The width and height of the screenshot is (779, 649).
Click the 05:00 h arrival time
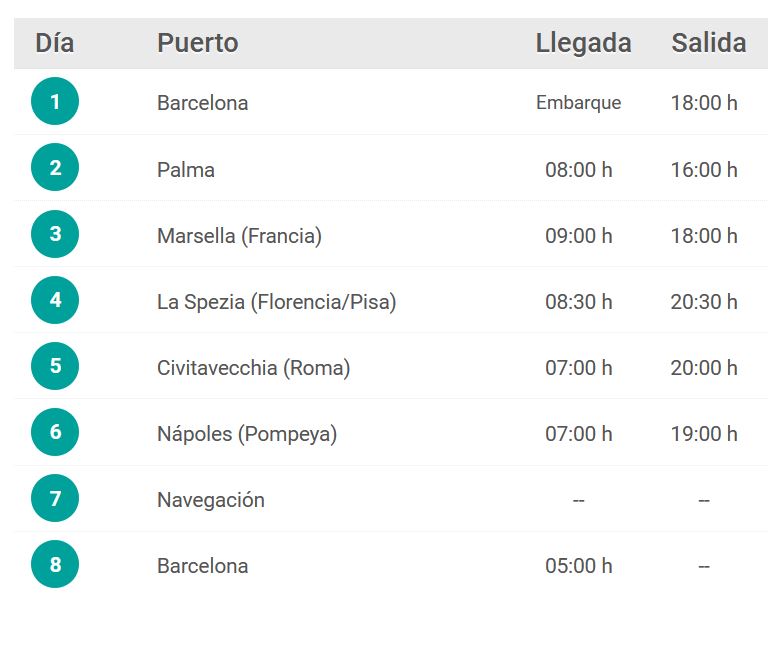click(579, 566)
